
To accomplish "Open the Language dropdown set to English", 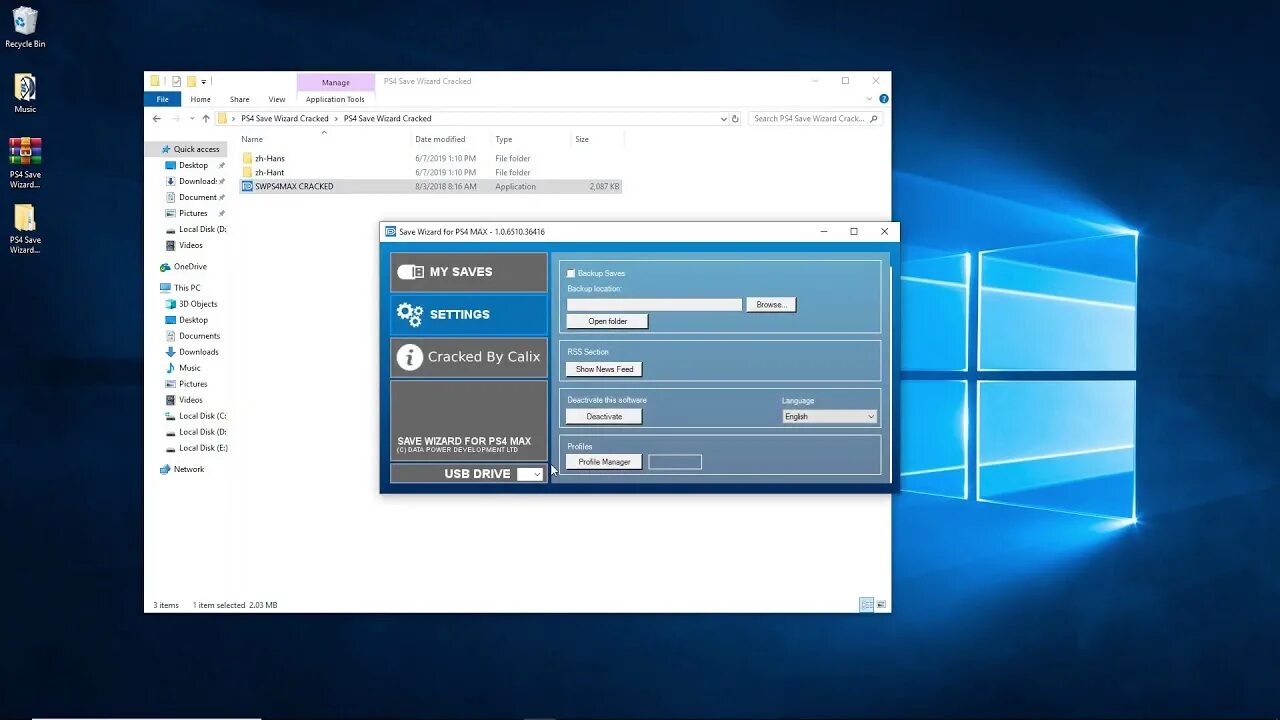I will tap(829, 416).
